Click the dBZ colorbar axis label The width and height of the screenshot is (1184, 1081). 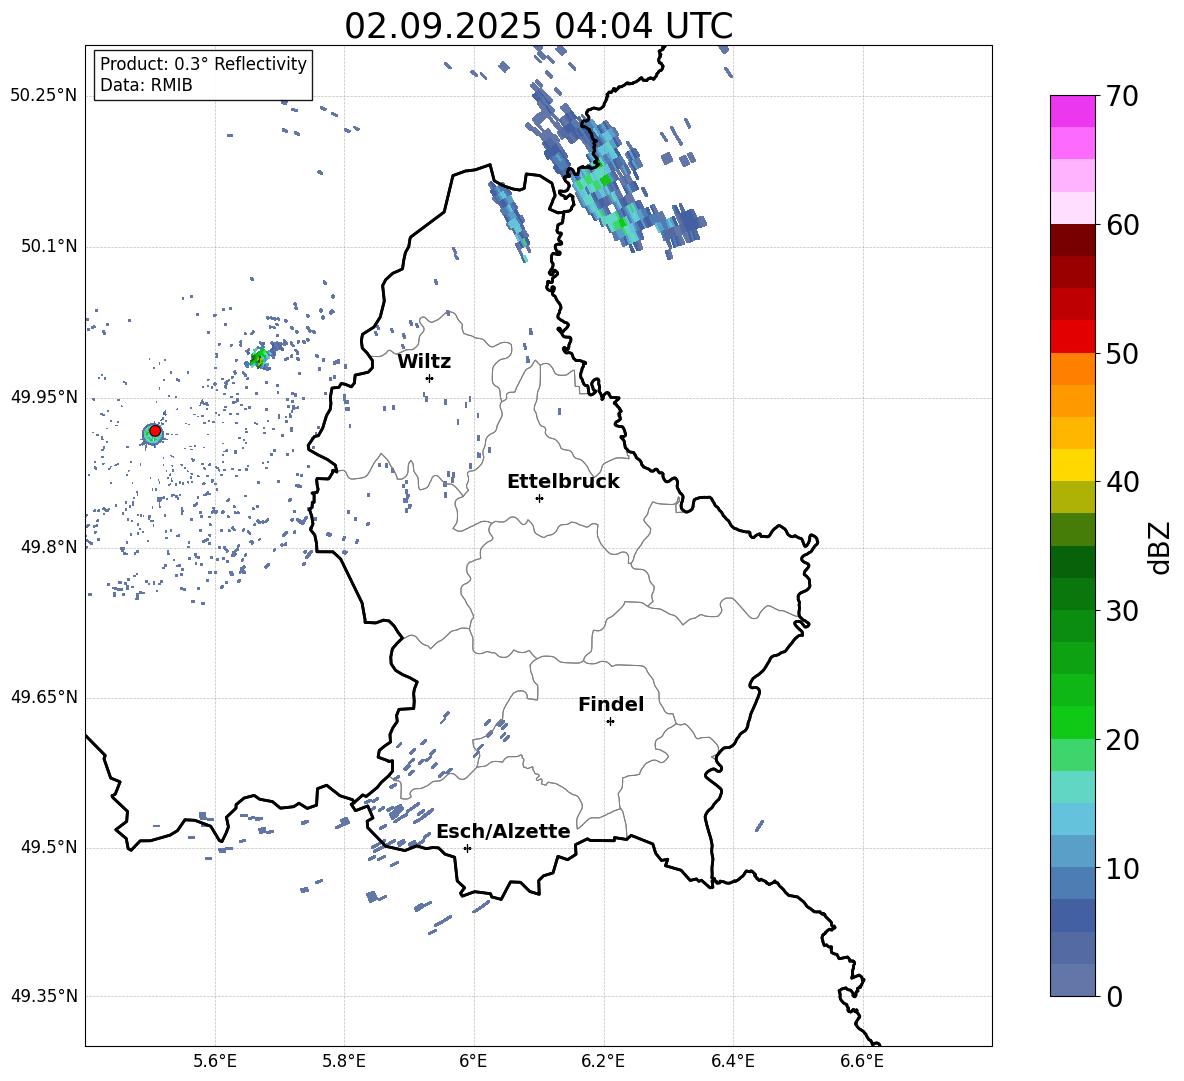point(1159,547)
